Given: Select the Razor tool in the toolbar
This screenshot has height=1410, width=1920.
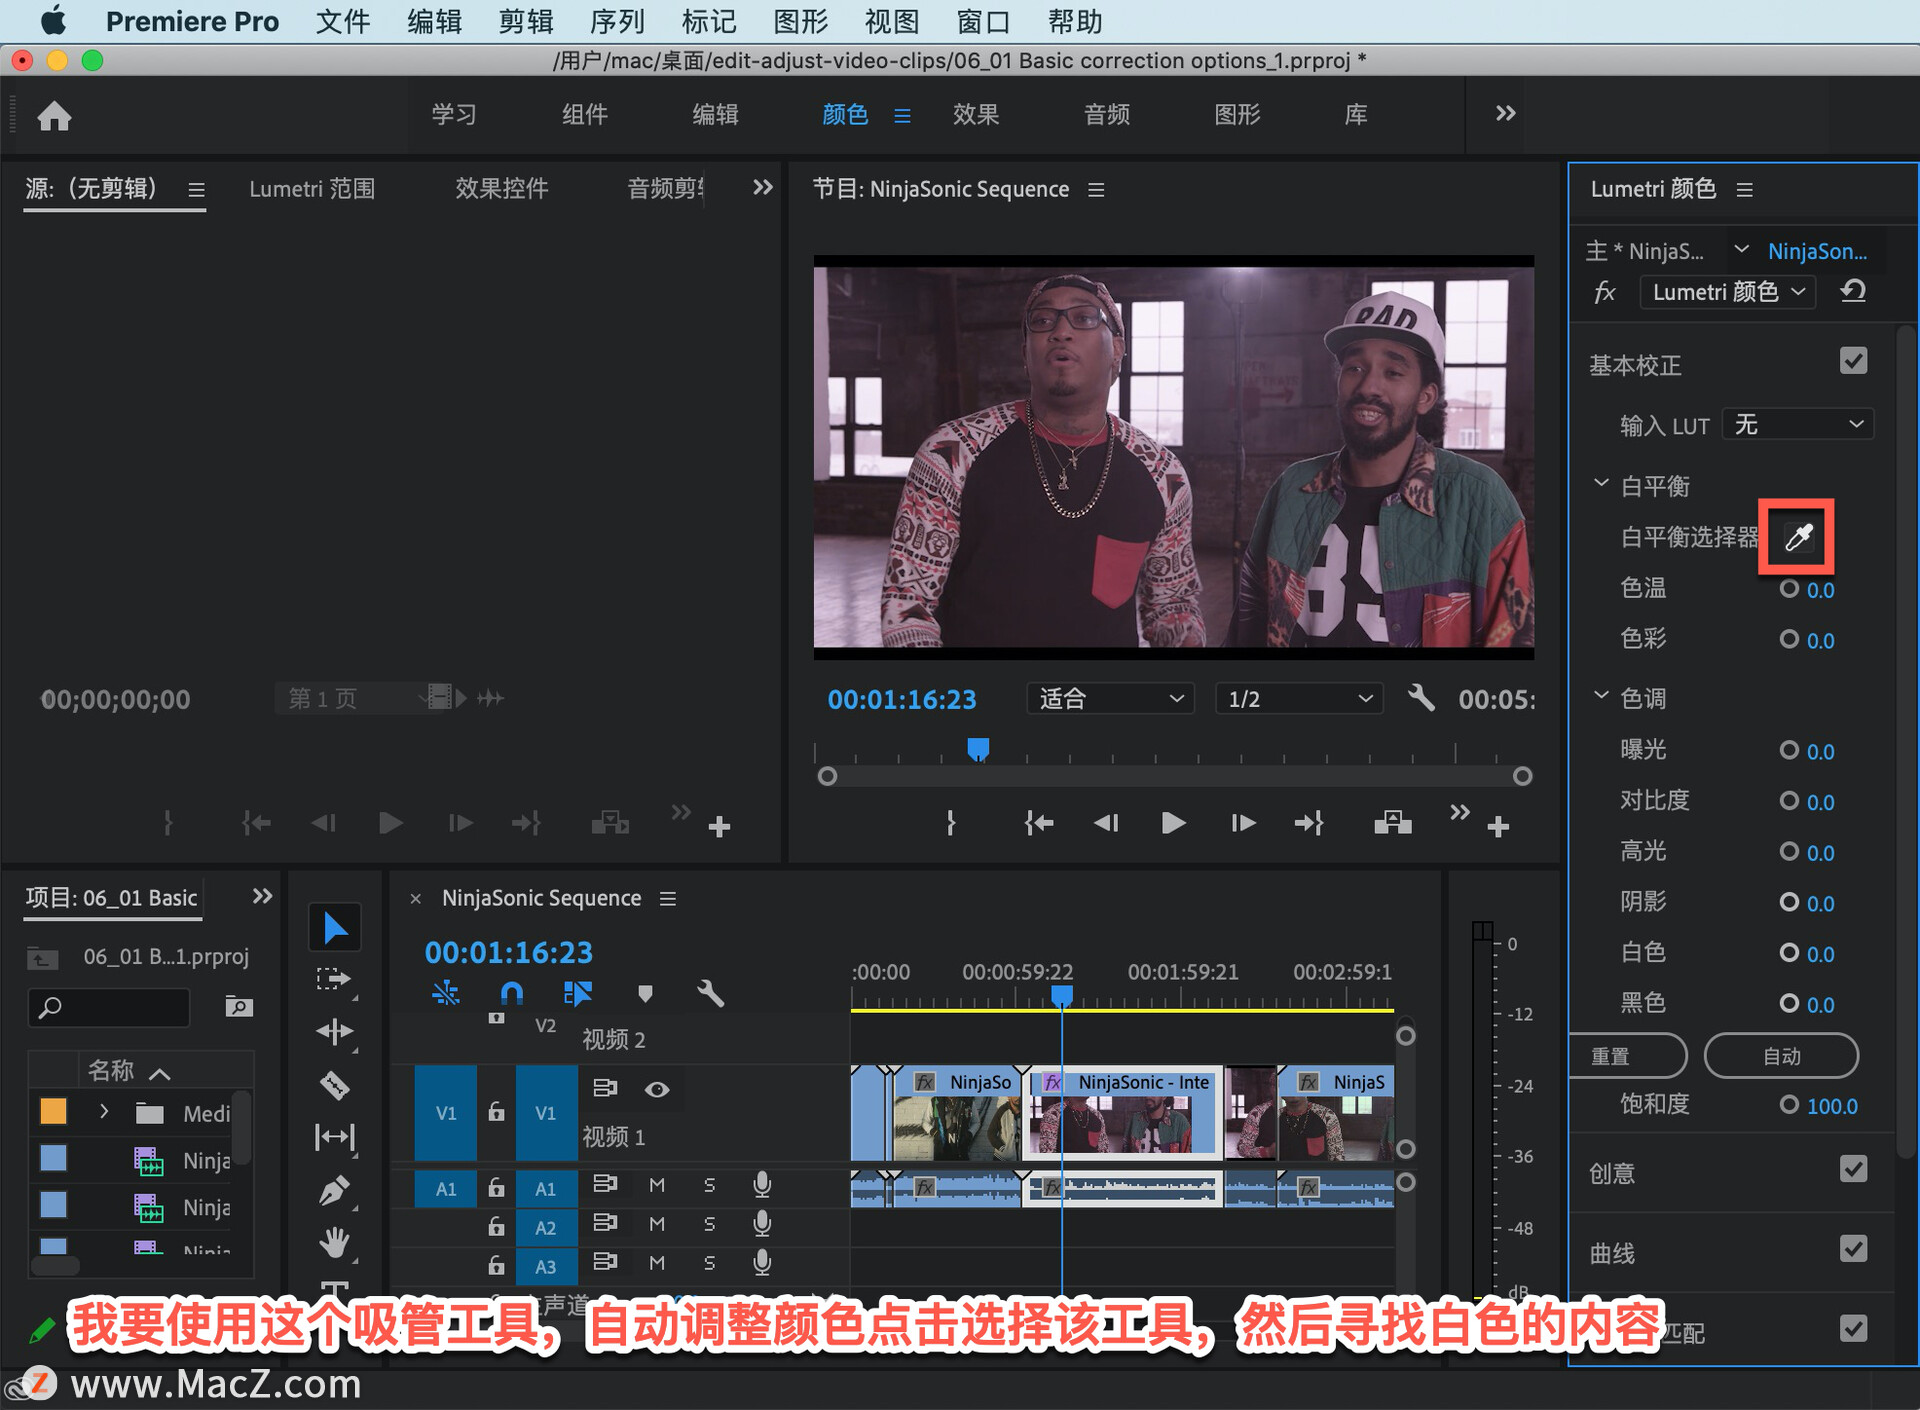Looking at the screenshot, I should 334,1085.
